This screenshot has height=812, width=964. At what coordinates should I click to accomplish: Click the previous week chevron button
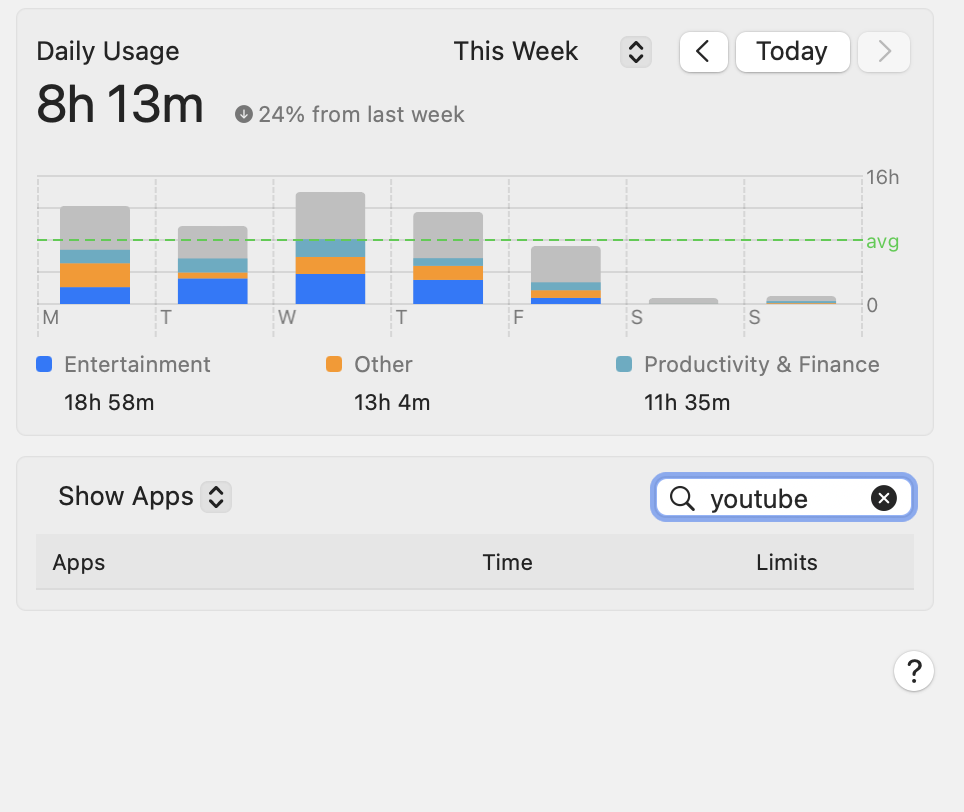[704, 52]
